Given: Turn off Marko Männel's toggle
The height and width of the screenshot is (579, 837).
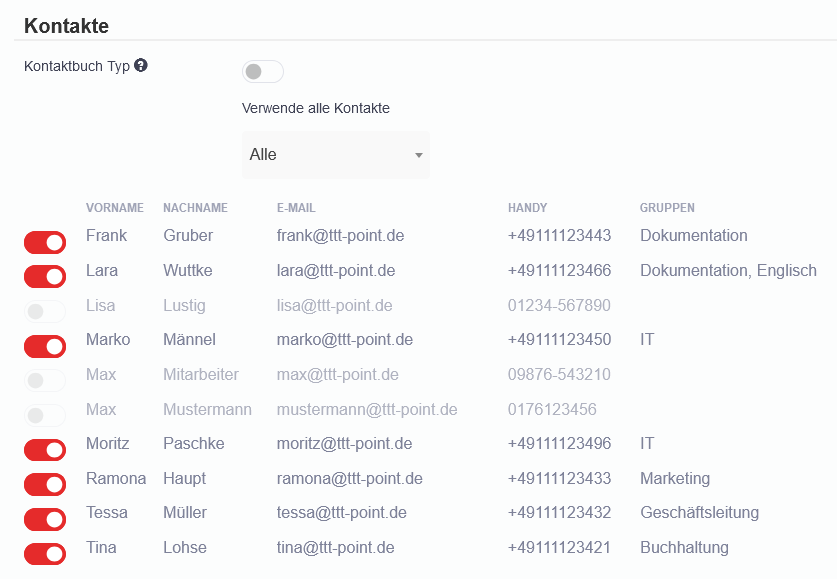Looking at the screenshot, I should (45, 346).
